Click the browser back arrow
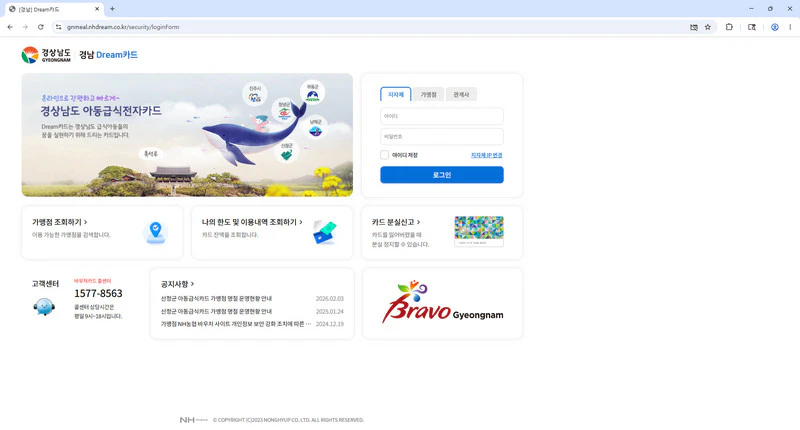Screen dimensions: 800x430 pyautogui.click(x=10, y=27)
